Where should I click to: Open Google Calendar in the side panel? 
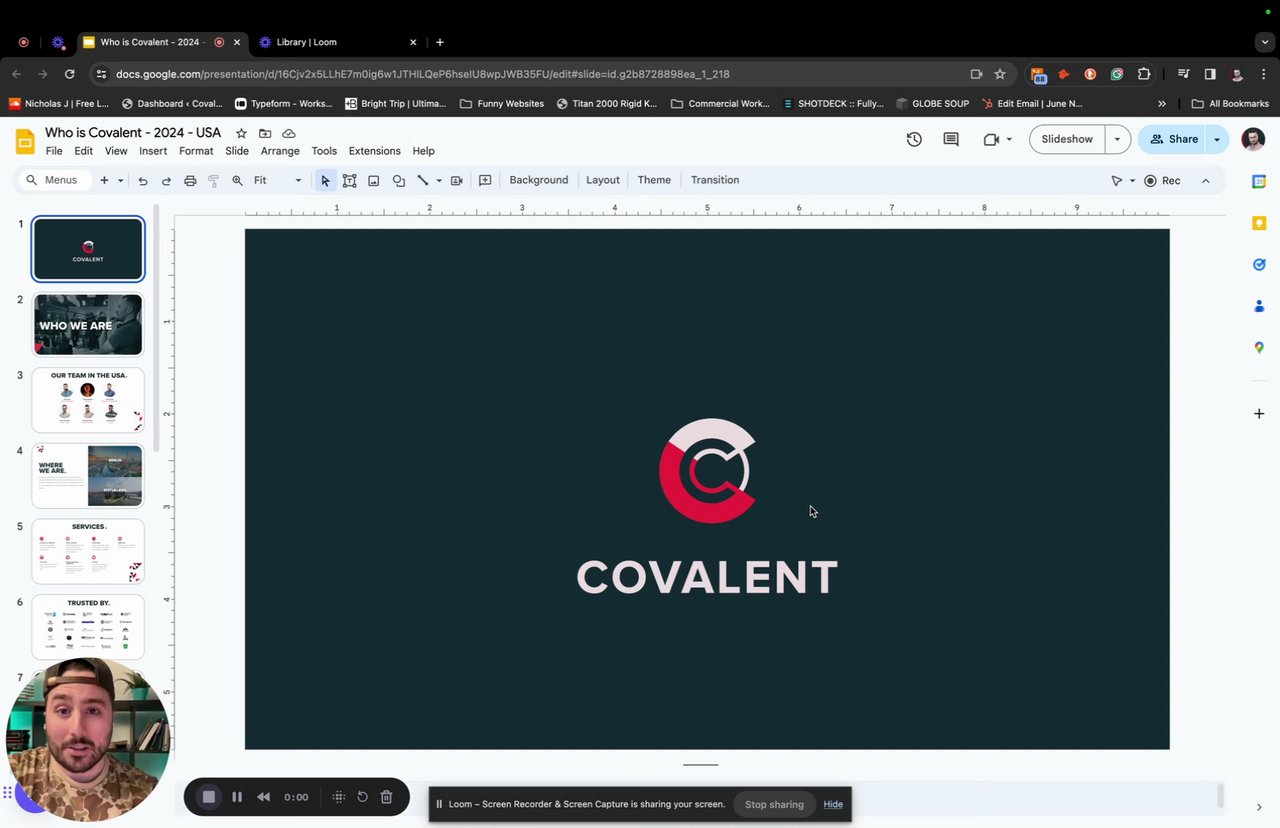pos(1259,181)
